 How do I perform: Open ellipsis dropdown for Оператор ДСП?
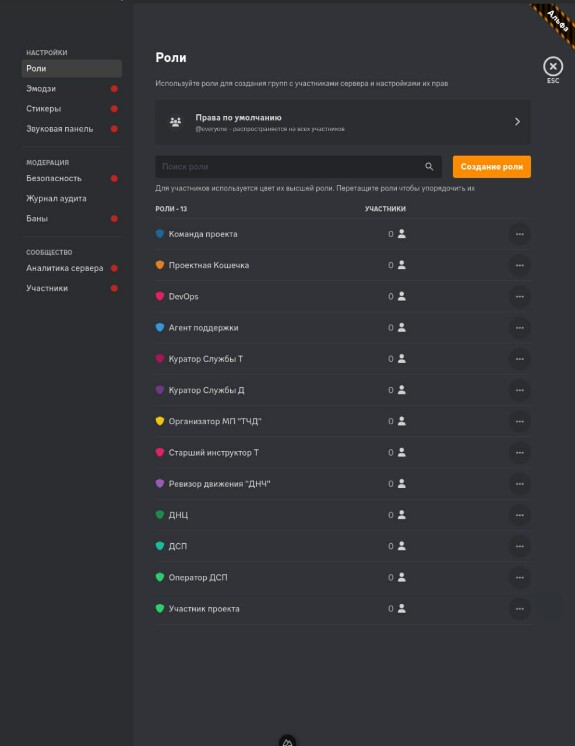tap(519, 577)
